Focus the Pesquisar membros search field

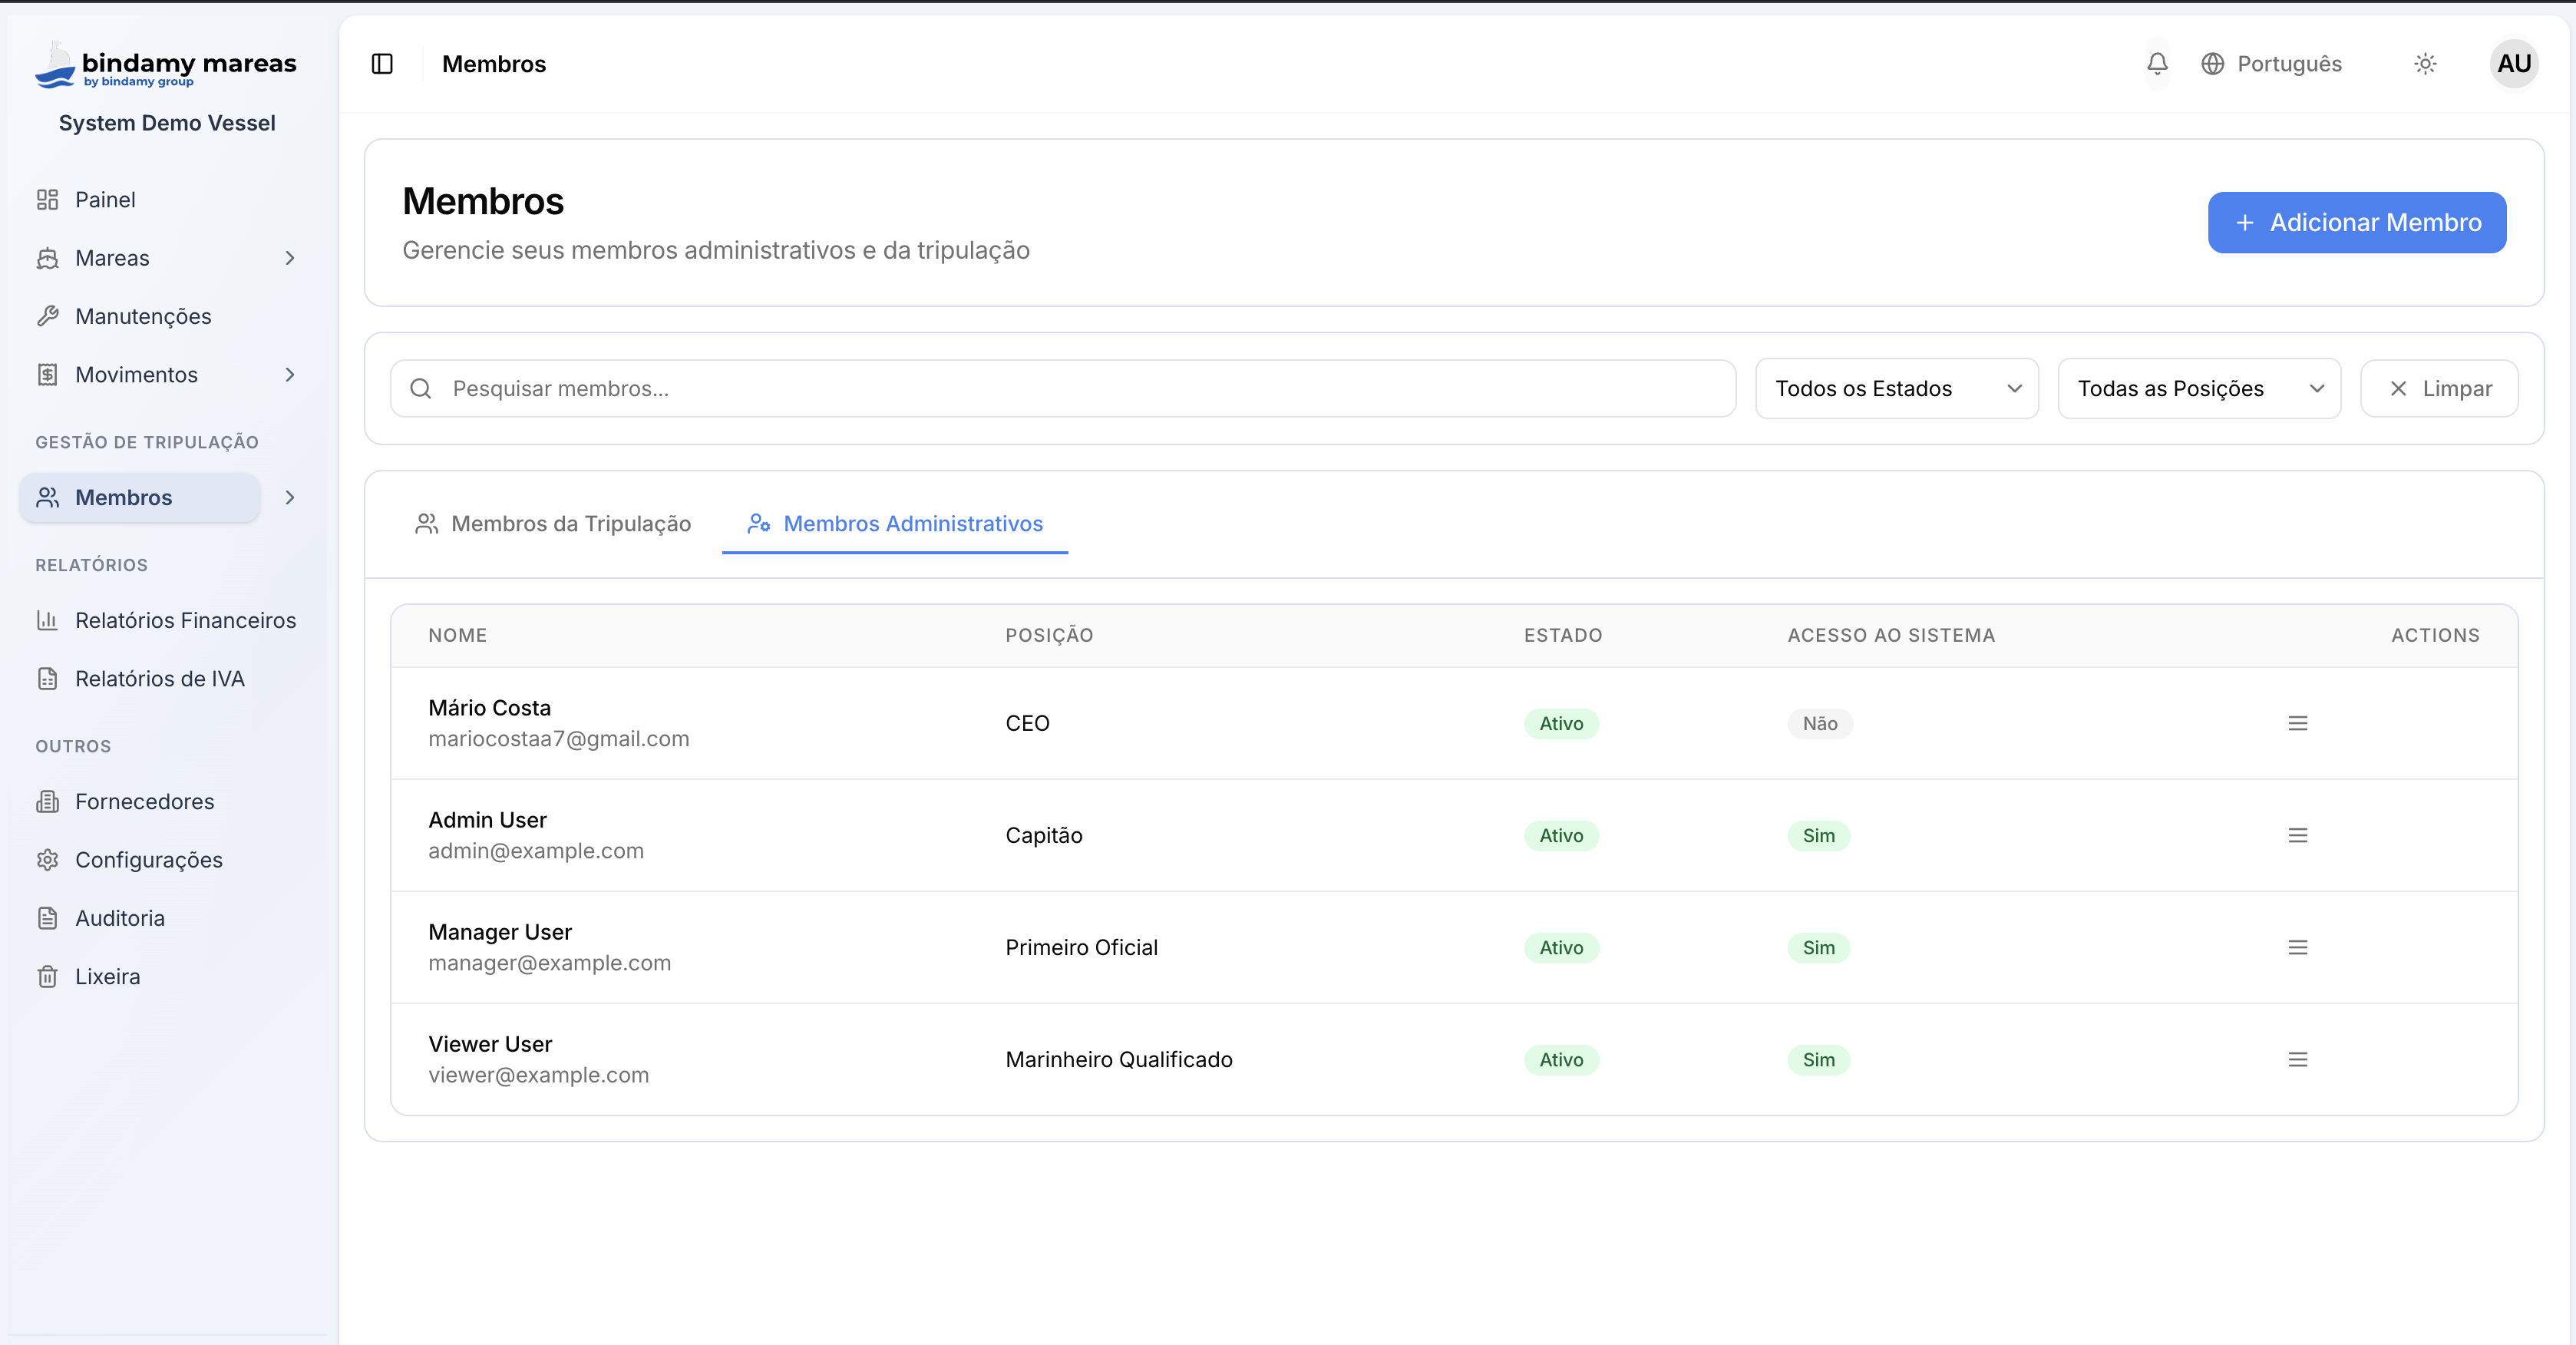pos(1062,388)
